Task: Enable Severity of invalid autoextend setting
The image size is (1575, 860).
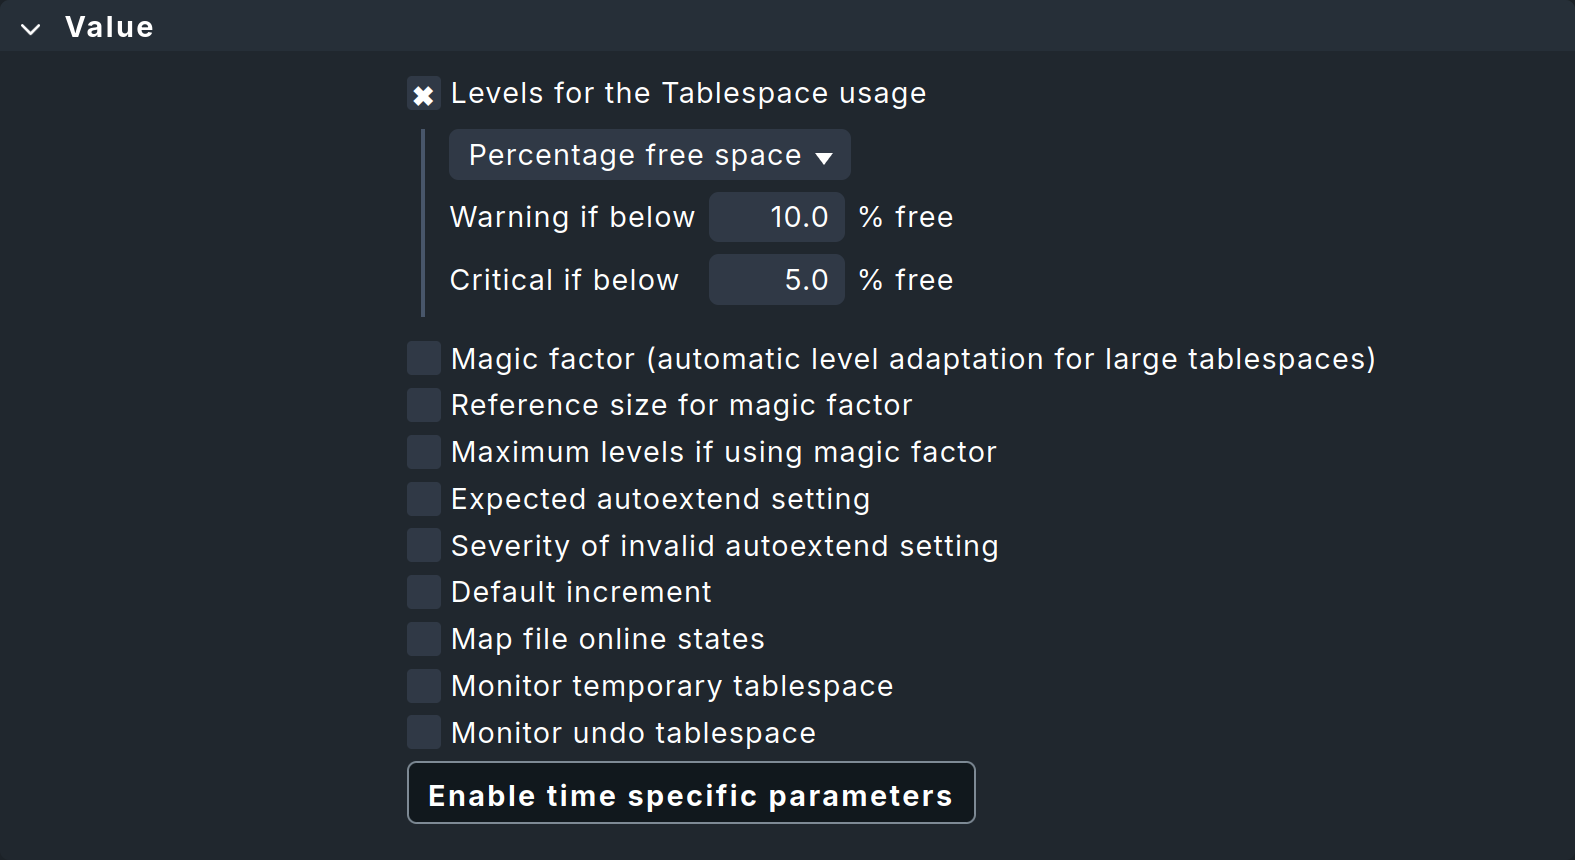Action: coord(423,545)
